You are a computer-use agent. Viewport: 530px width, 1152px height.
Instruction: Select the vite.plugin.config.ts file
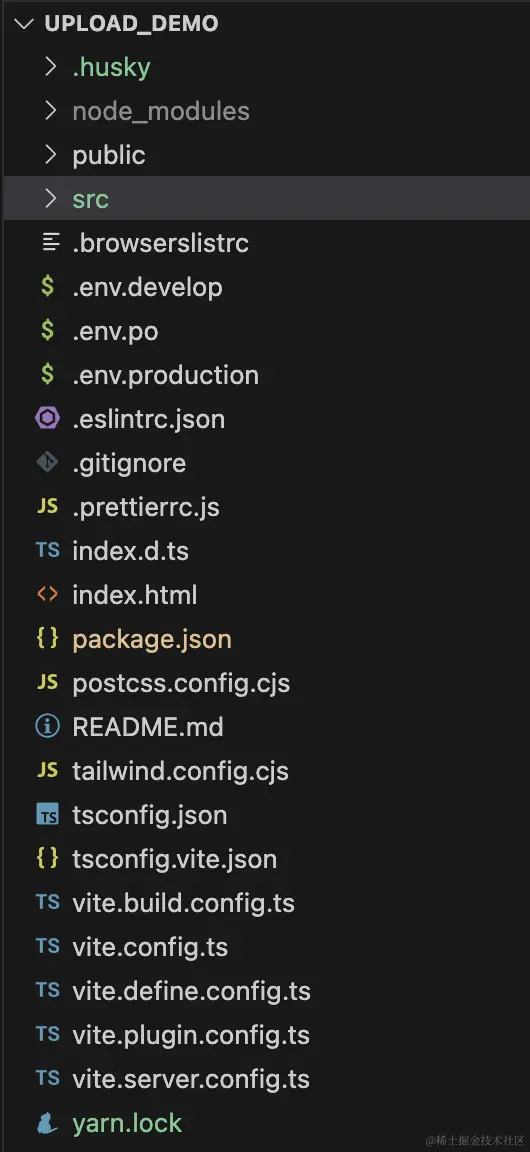[x=265, y=1034]
